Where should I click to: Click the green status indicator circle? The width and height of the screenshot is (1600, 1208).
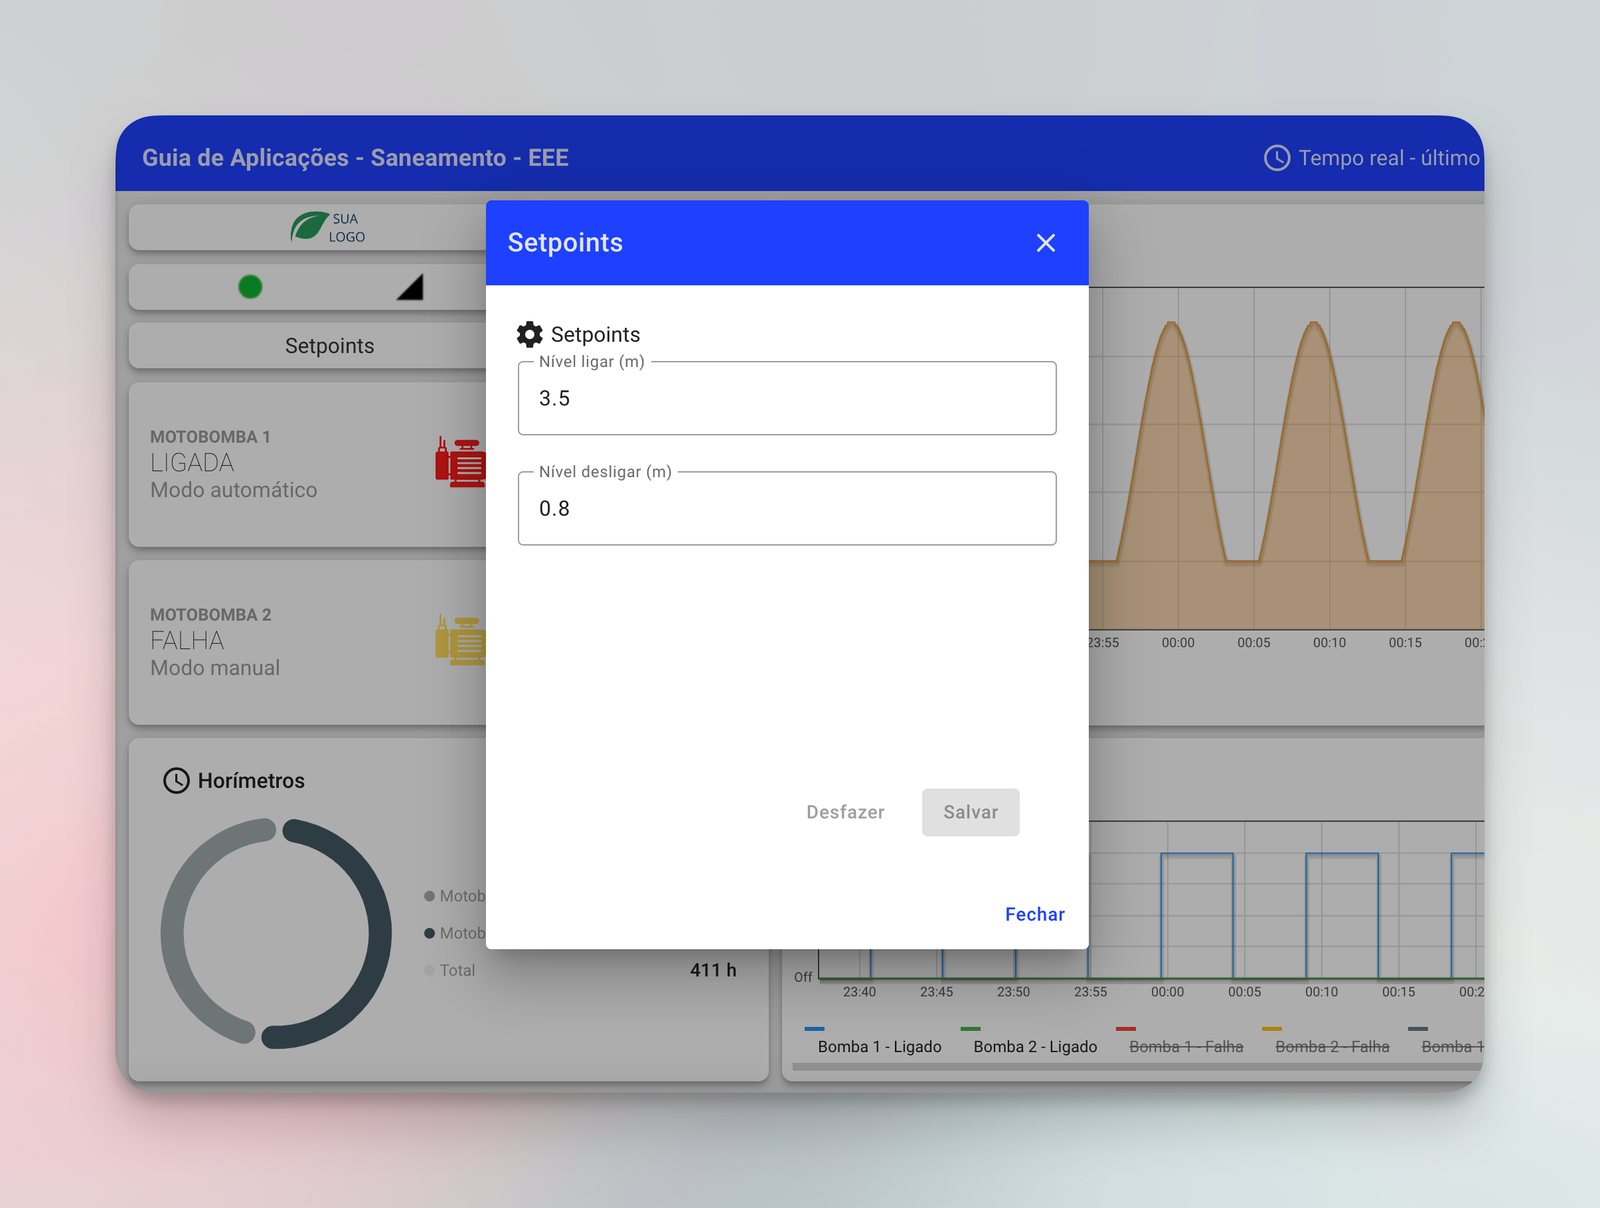click(x=250, y=288)
